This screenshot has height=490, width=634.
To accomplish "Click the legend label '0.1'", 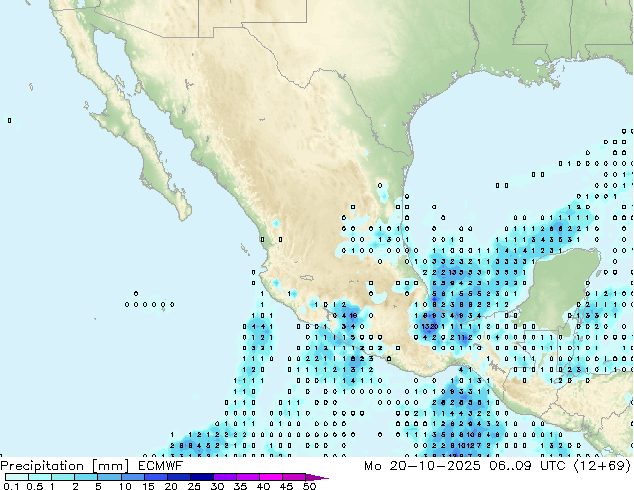I will pyautogui.click(x=11, y=486).
